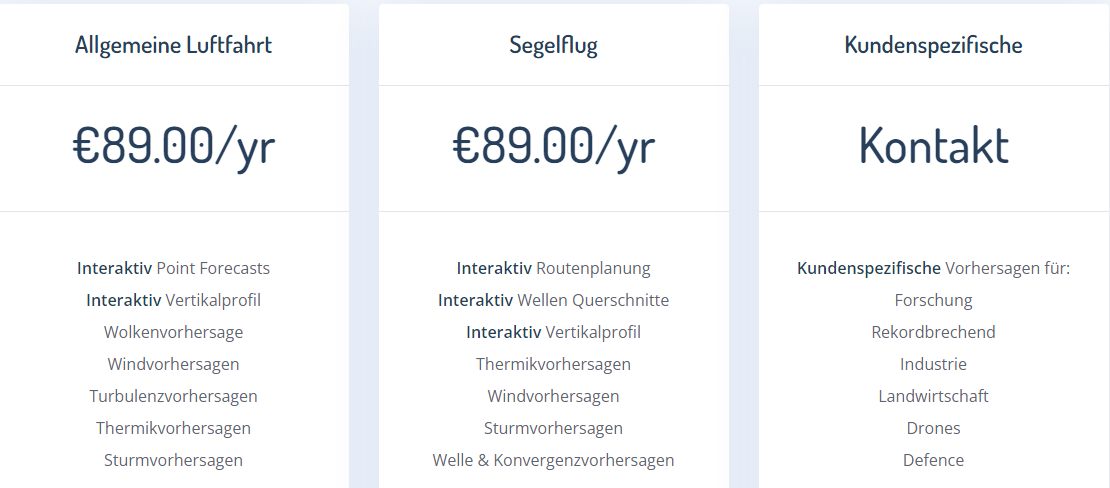Click Welle & Konvergenzvorhersagen feature
The image size is (1110, 488).
coord(553,460)
